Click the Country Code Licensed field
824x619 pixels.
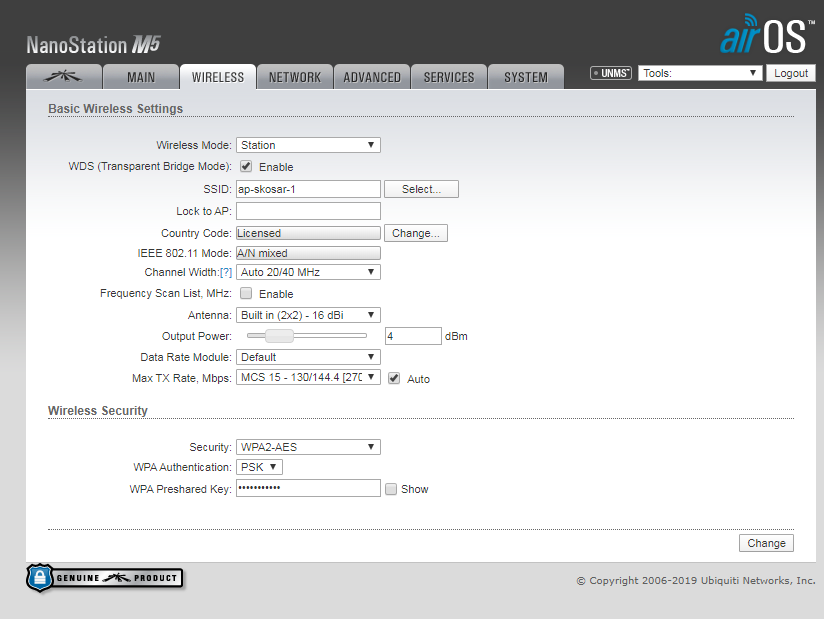pyautogui.click(x=308, y=233)
